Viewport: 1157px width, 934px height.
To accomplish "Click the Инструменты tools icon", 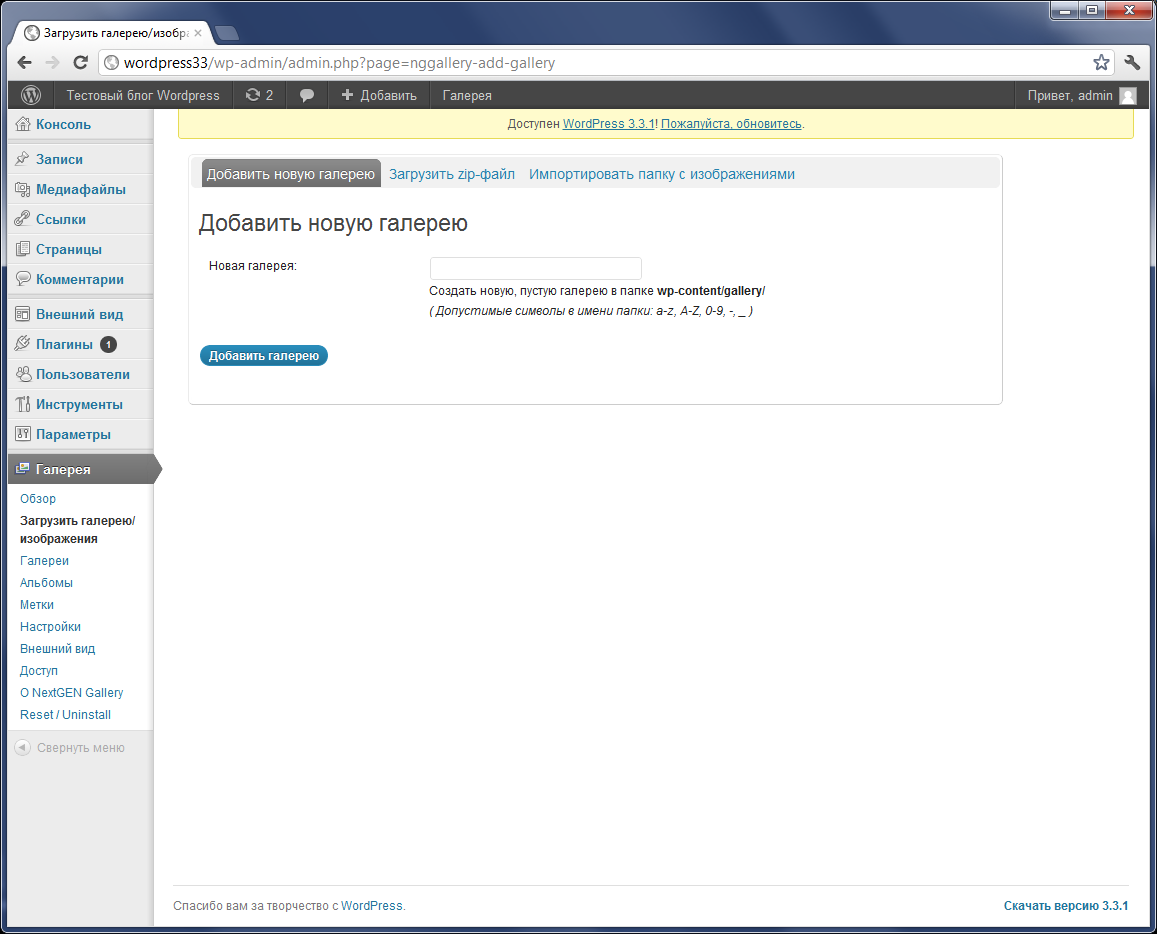I will tap(23, 404).
